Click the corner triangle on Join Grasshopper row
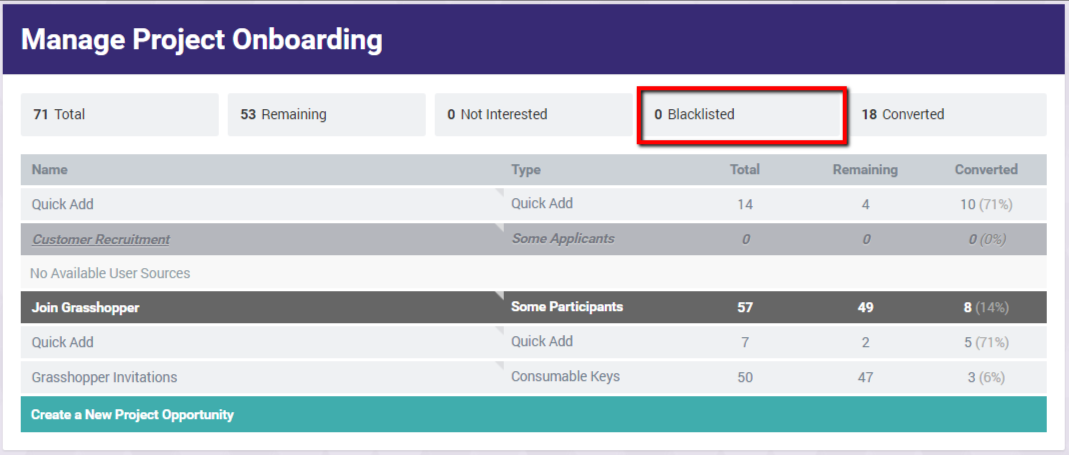The width and height of the screenshot is (1069, 455). tap(499, 296)
